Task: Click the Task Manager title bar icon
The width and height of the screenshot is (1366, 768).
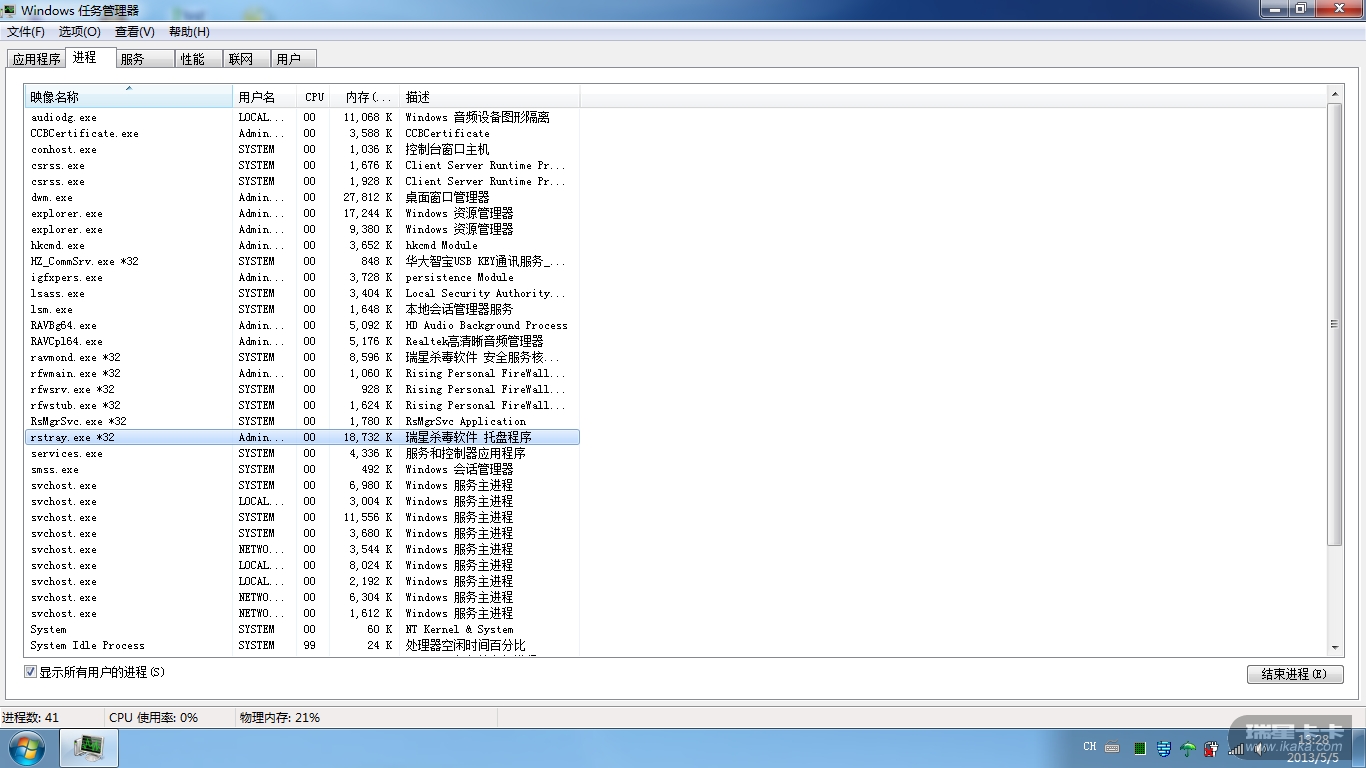Action: coord(10,10)
